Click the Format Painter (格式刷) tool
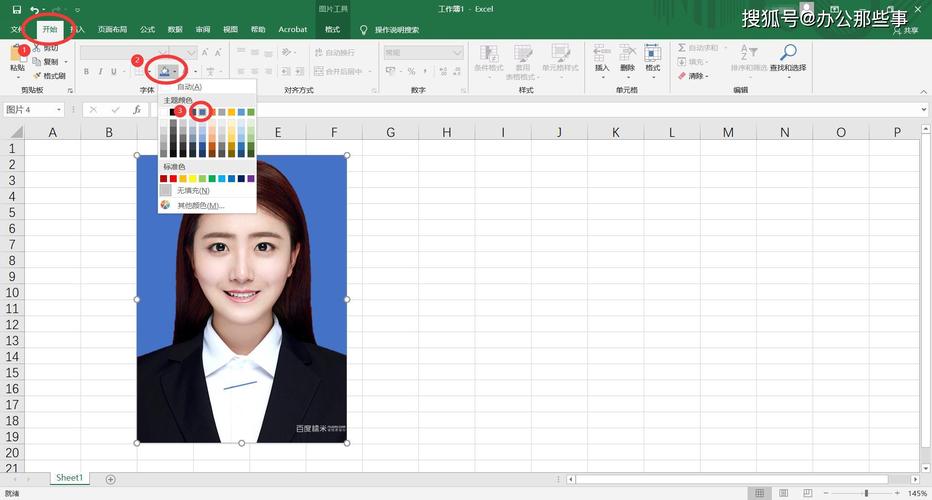The width and height of the screenshot is (932, 500). coord(49,76)
